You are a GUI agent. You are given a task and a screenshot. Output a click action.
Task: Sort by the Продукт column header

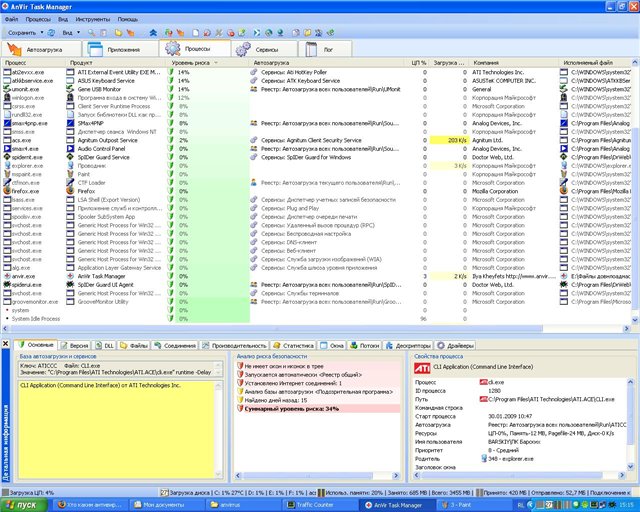pyautogui.click(x=117, y=62)
